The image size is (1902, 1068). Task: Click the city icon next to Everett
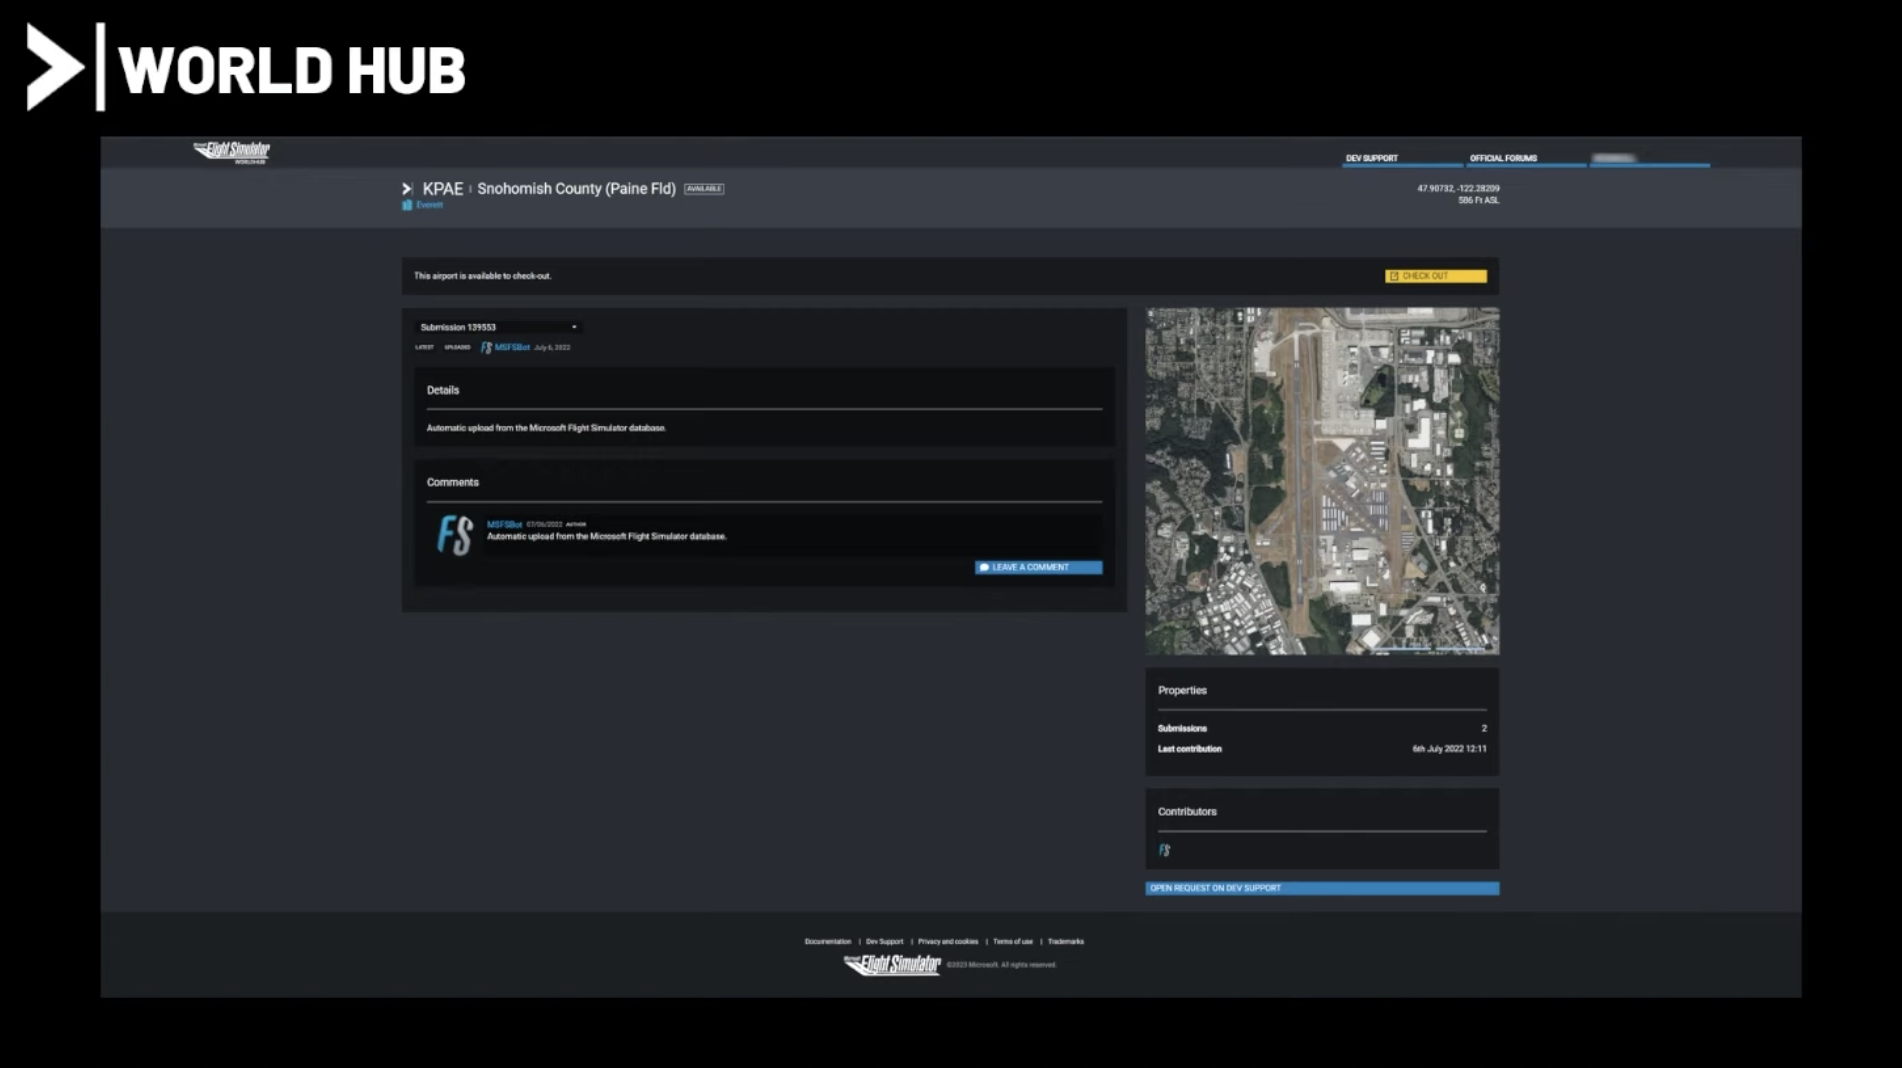point(407,205)
